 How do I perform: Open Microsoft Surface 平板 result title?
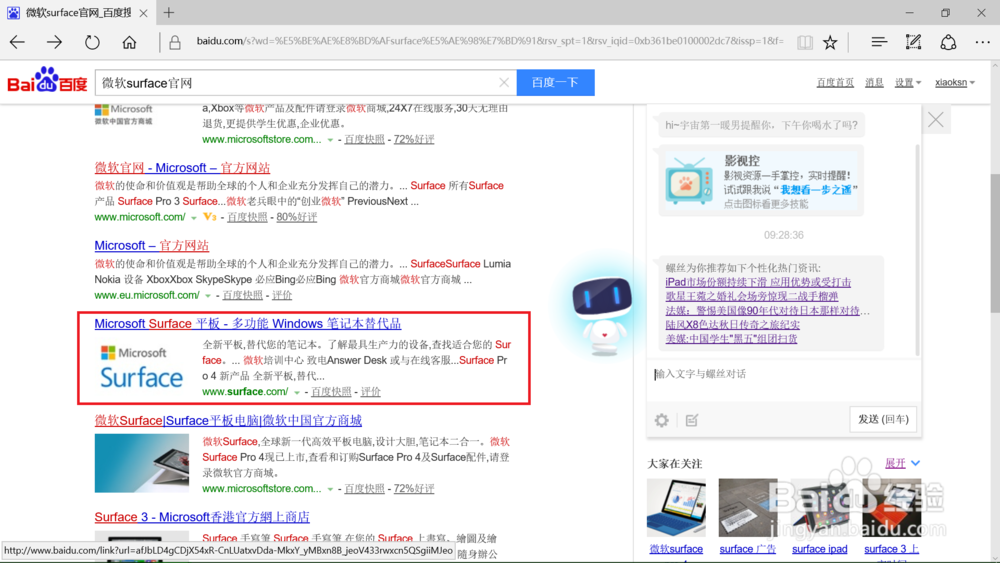[247, 324]
